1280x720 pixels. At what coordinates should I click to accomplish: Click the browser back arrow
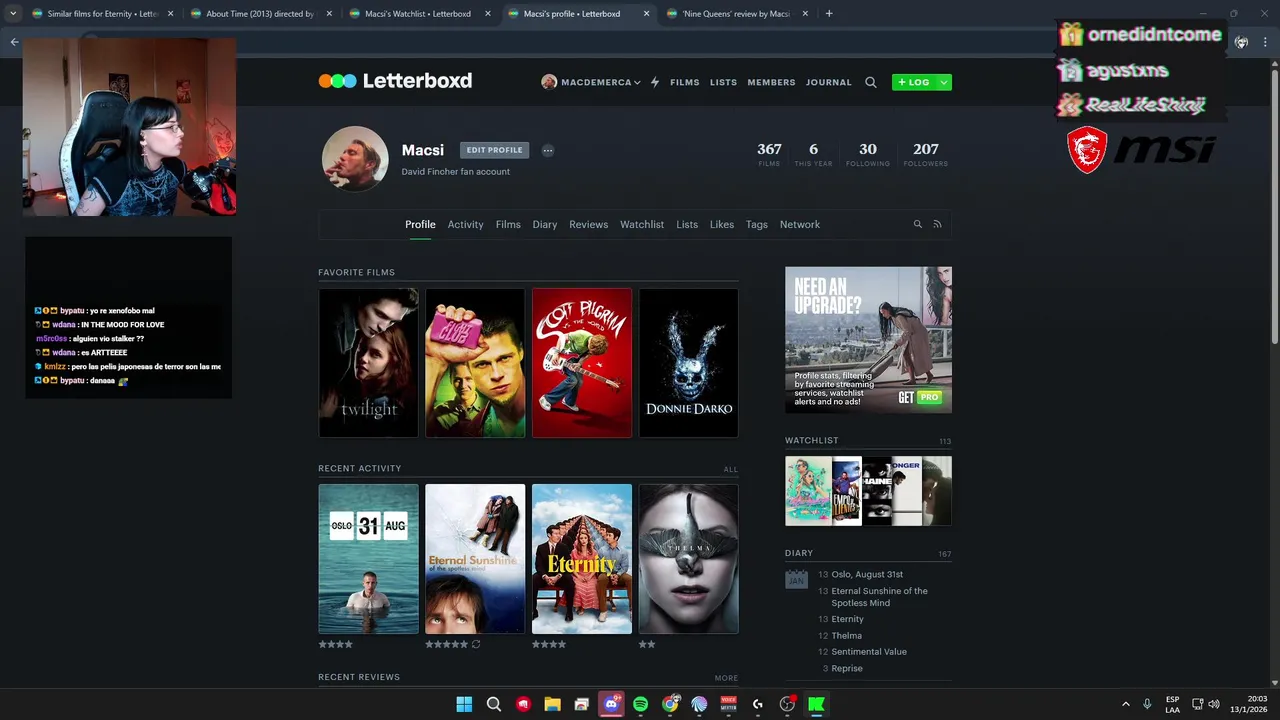pyautogui.click(x=14, y=42)
